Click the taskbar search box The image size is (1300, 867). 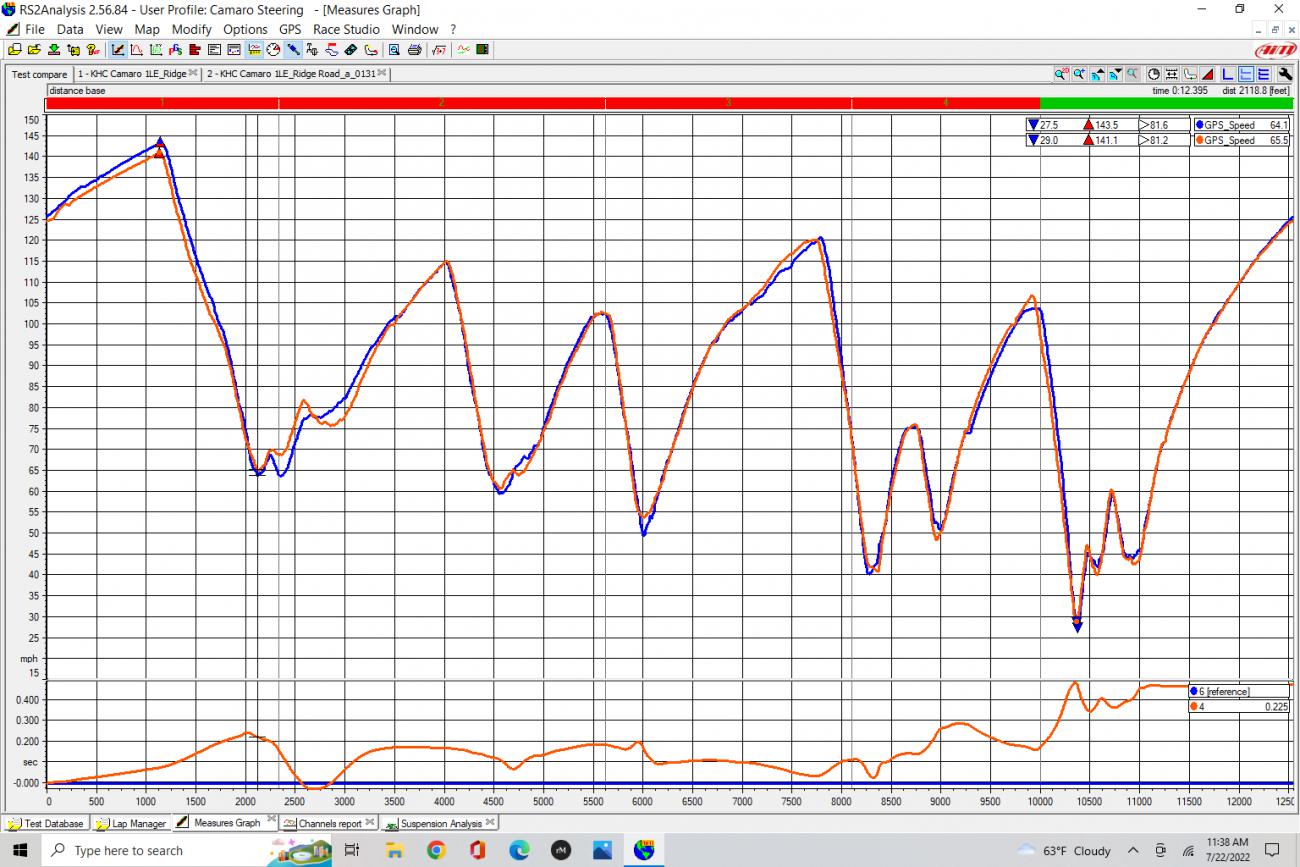pyautogui.click(x=185, y=851)
